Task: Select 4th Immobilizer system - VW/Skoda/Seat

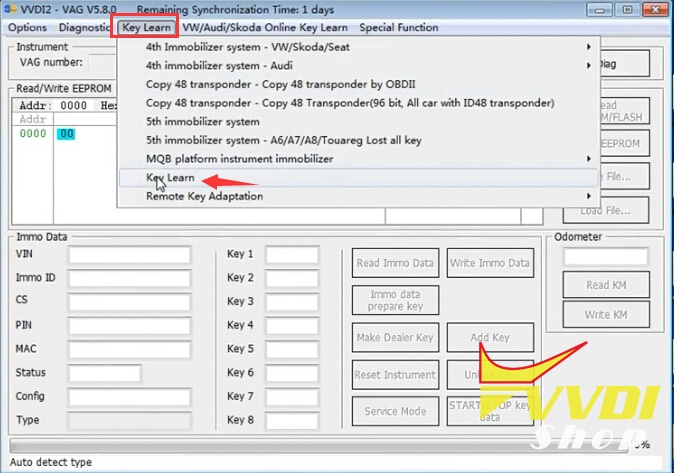Action: point(359,47)
